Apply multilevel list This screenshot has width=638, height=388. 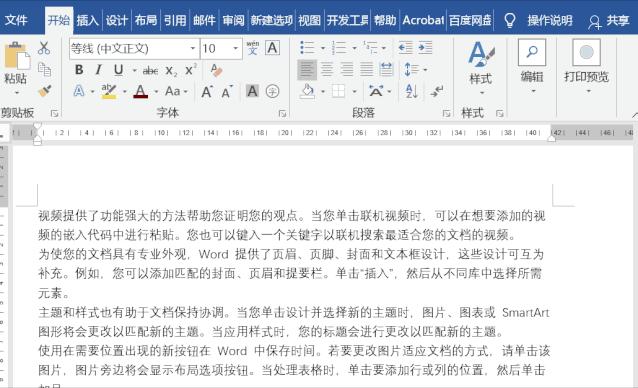pos(370,48)
